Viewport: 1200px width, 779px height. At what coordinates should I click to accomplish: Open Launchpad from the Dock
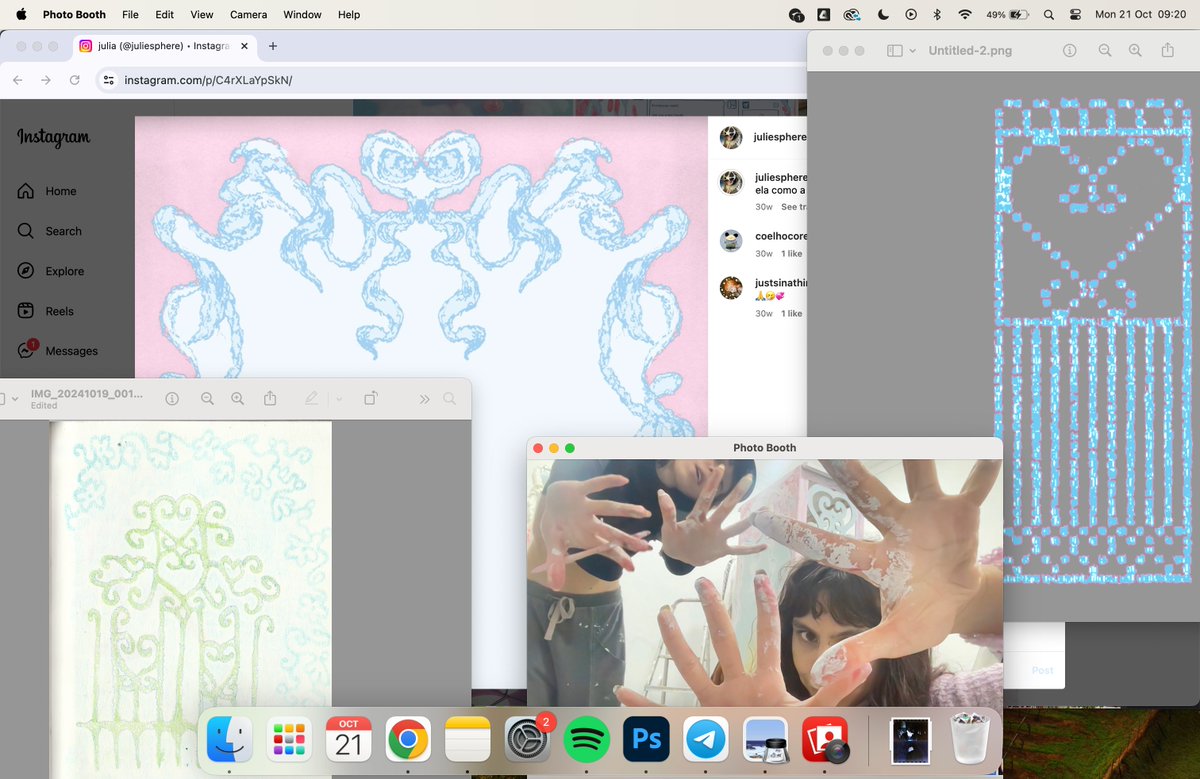(x=289, y=740)
